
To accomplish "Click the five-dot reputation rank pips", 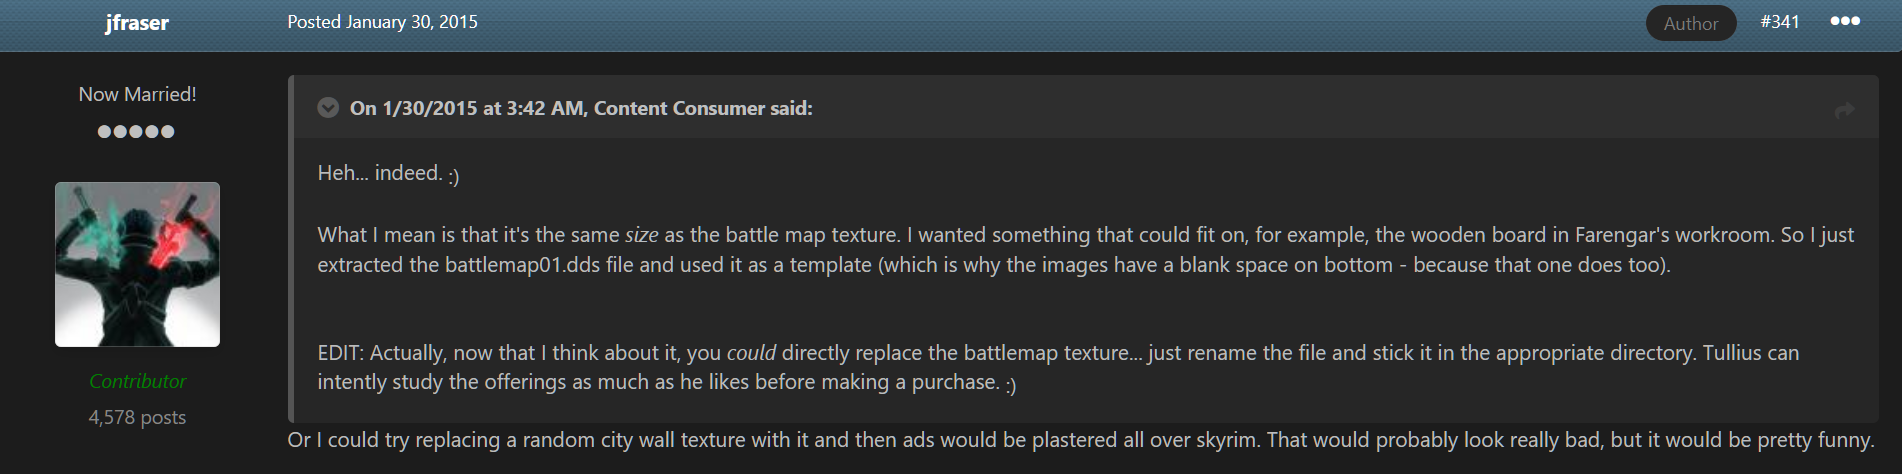I will click(x=136, y=131).
